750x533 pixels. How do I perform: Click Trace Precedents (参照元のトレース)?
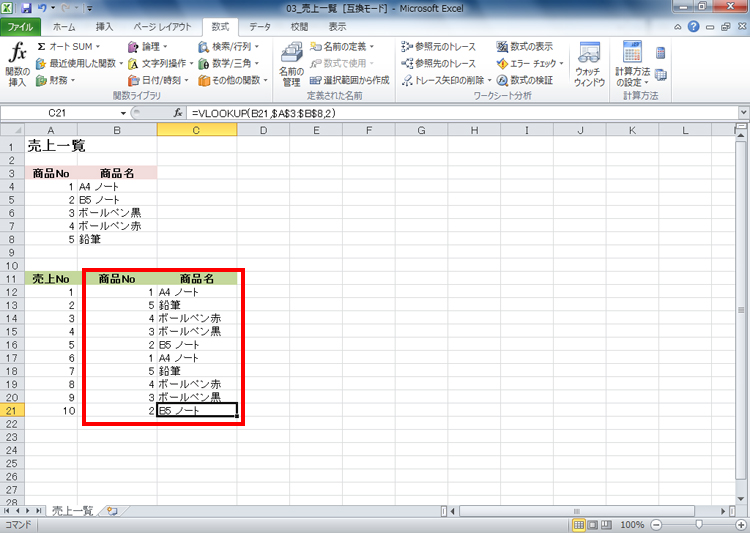[439, 47]
